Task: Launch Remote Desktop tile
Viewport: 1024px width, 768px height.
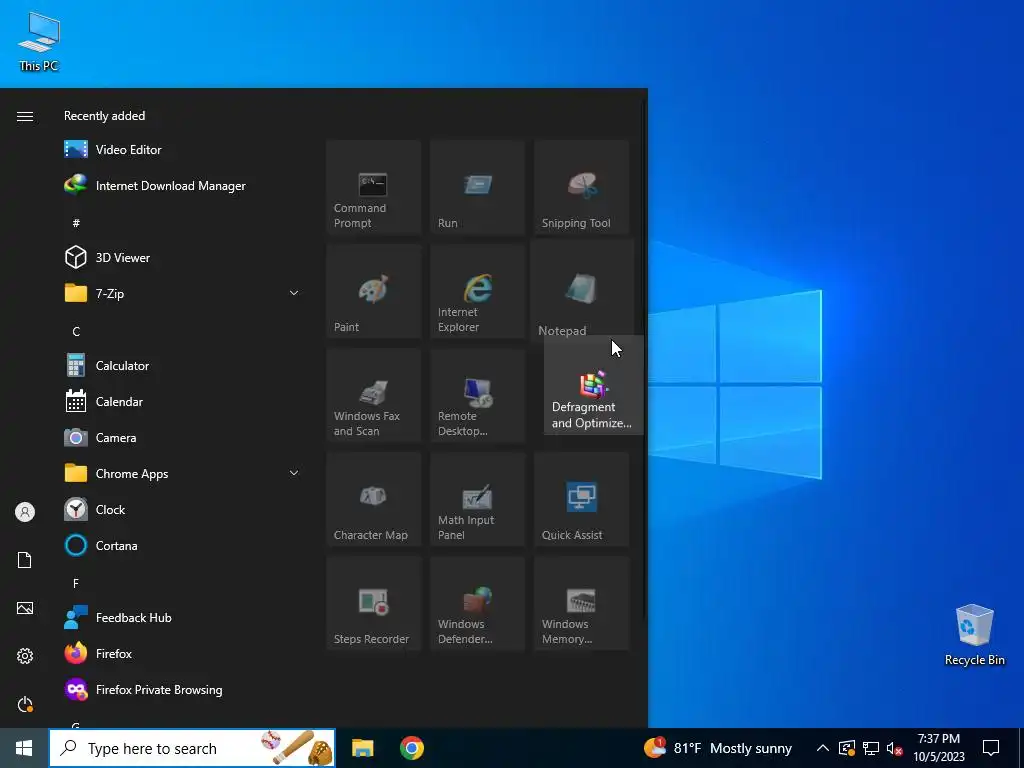Action: pyautogui.click(x=477, y=395)
